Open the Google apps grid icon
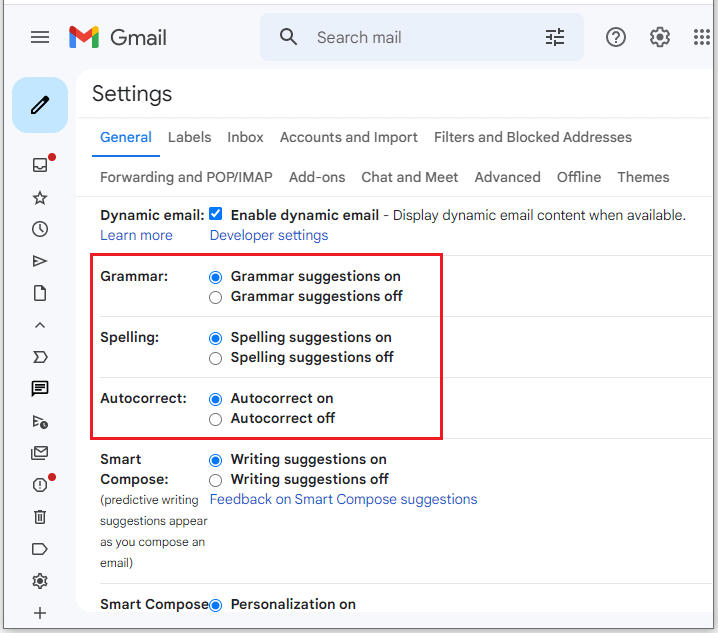The height and width of the screenshot is (633, 718). (x=702, y=37)
